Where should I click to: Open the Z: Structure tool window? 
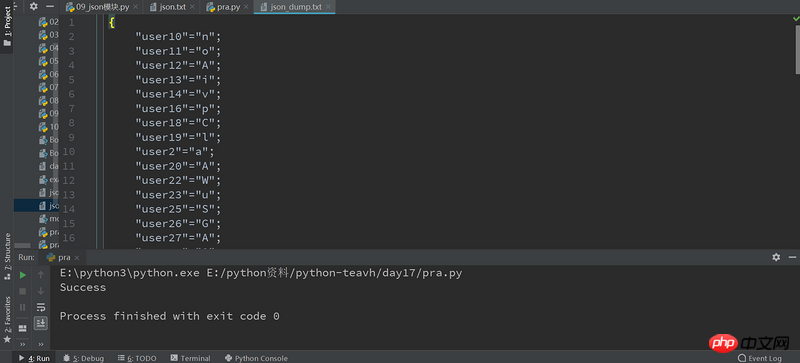click(7, 257)
